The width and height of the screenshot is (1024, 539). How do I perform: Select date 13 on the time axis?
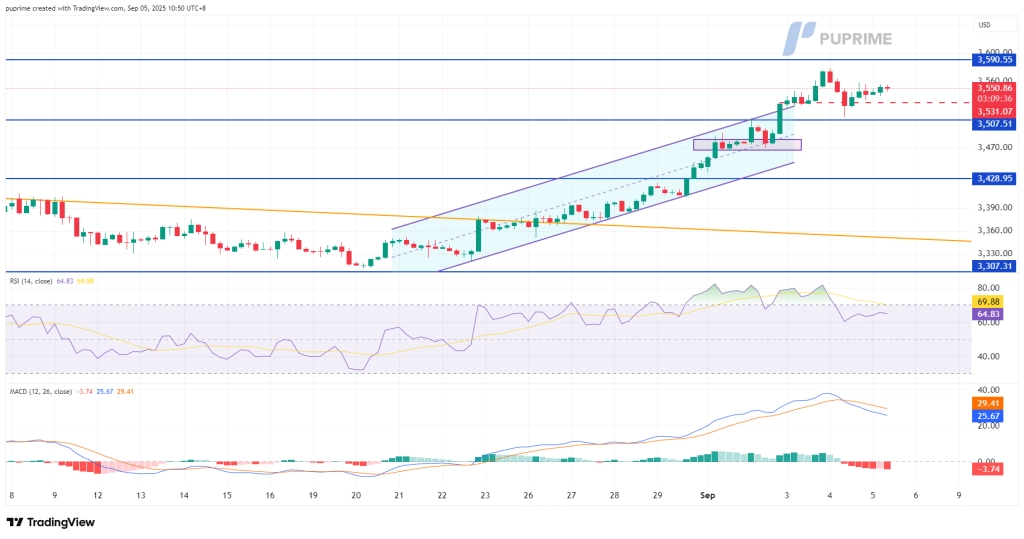(140, 496)
